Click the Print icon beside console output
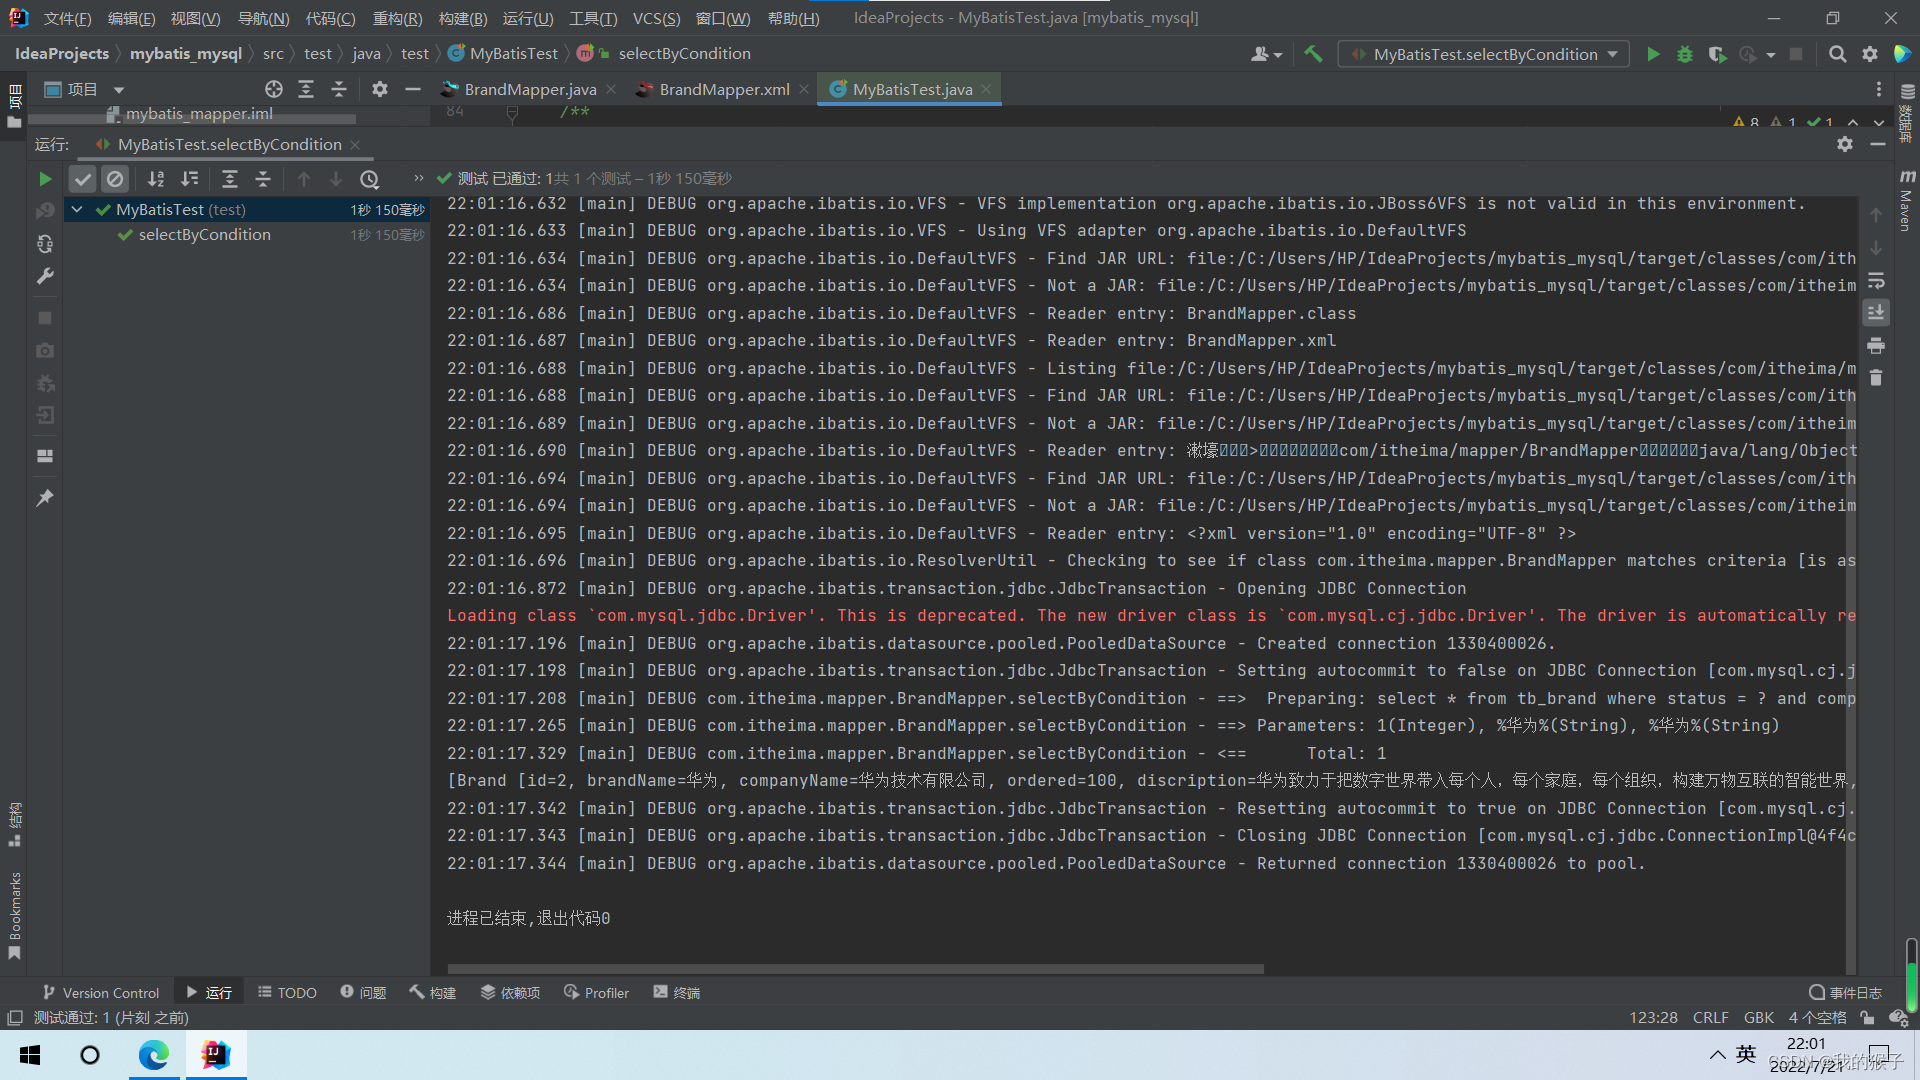This screenshot has width=1920, height=1080. [1876, 346]
